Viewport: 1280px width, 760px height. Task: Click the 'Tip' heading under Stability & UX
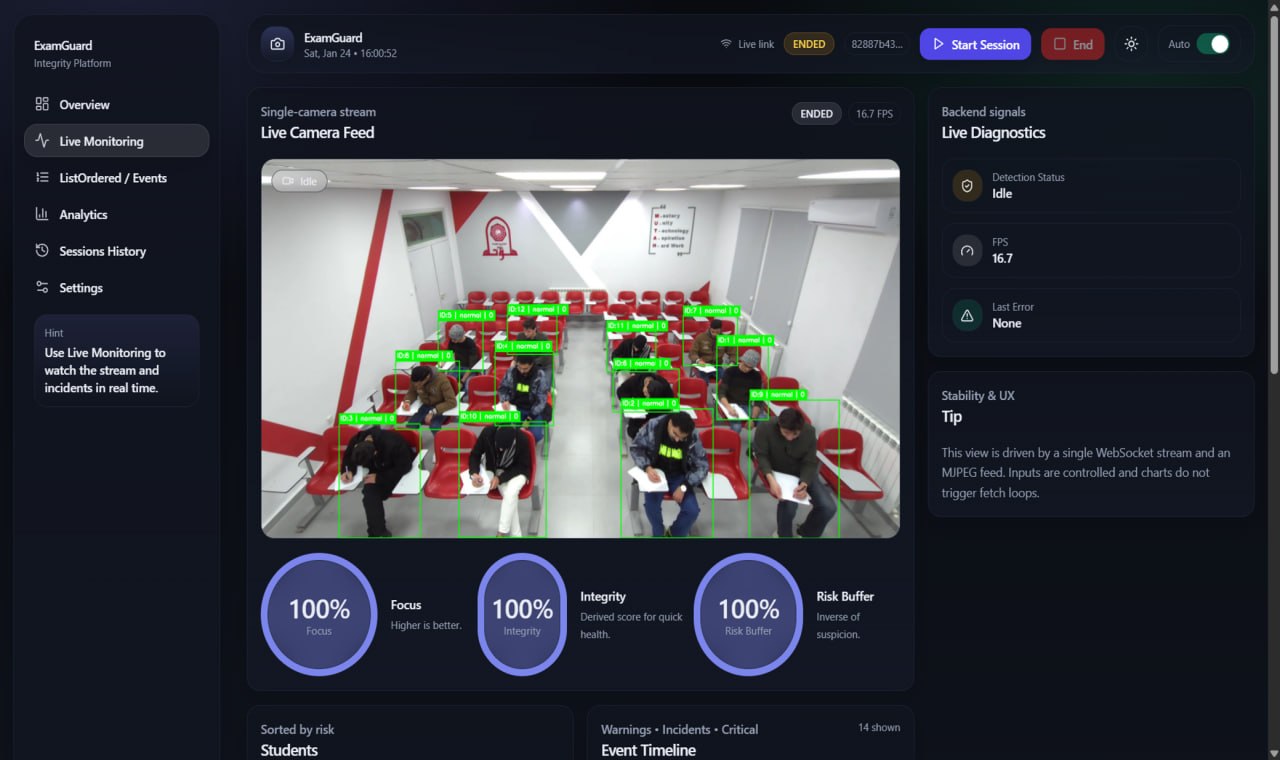[951, 416]
